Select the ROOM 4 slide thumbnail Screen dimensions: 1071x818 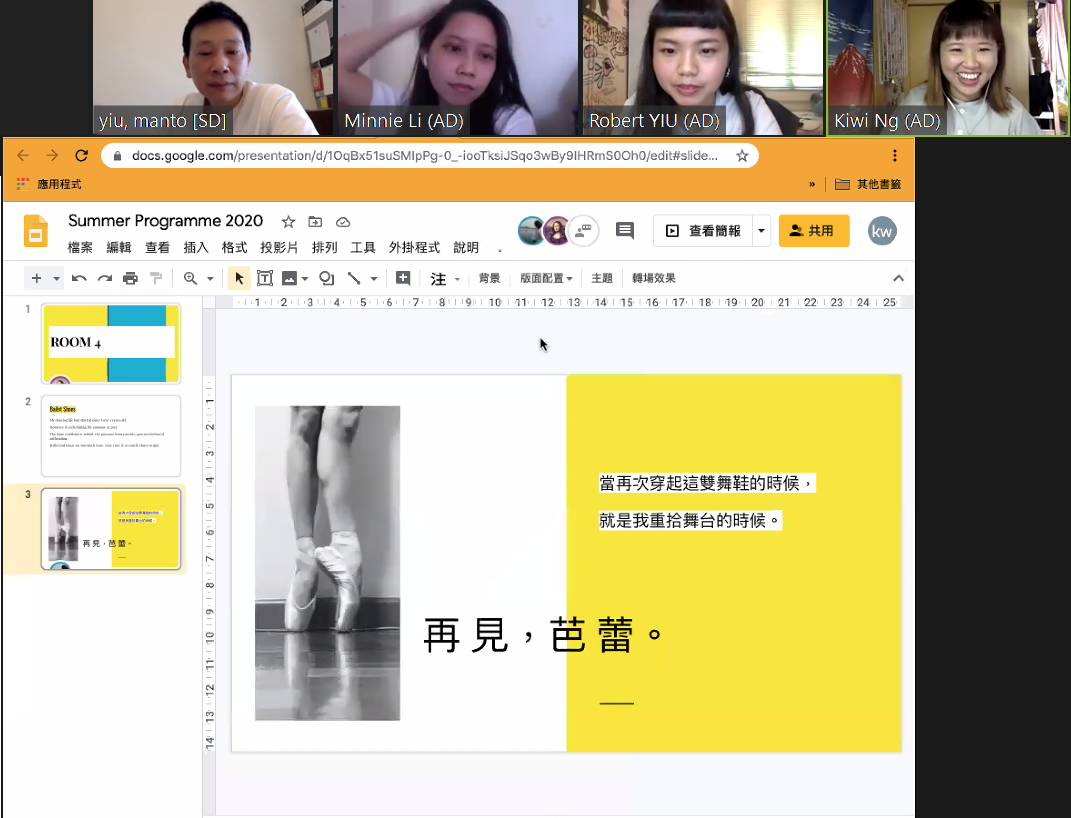tap(111, 343)
